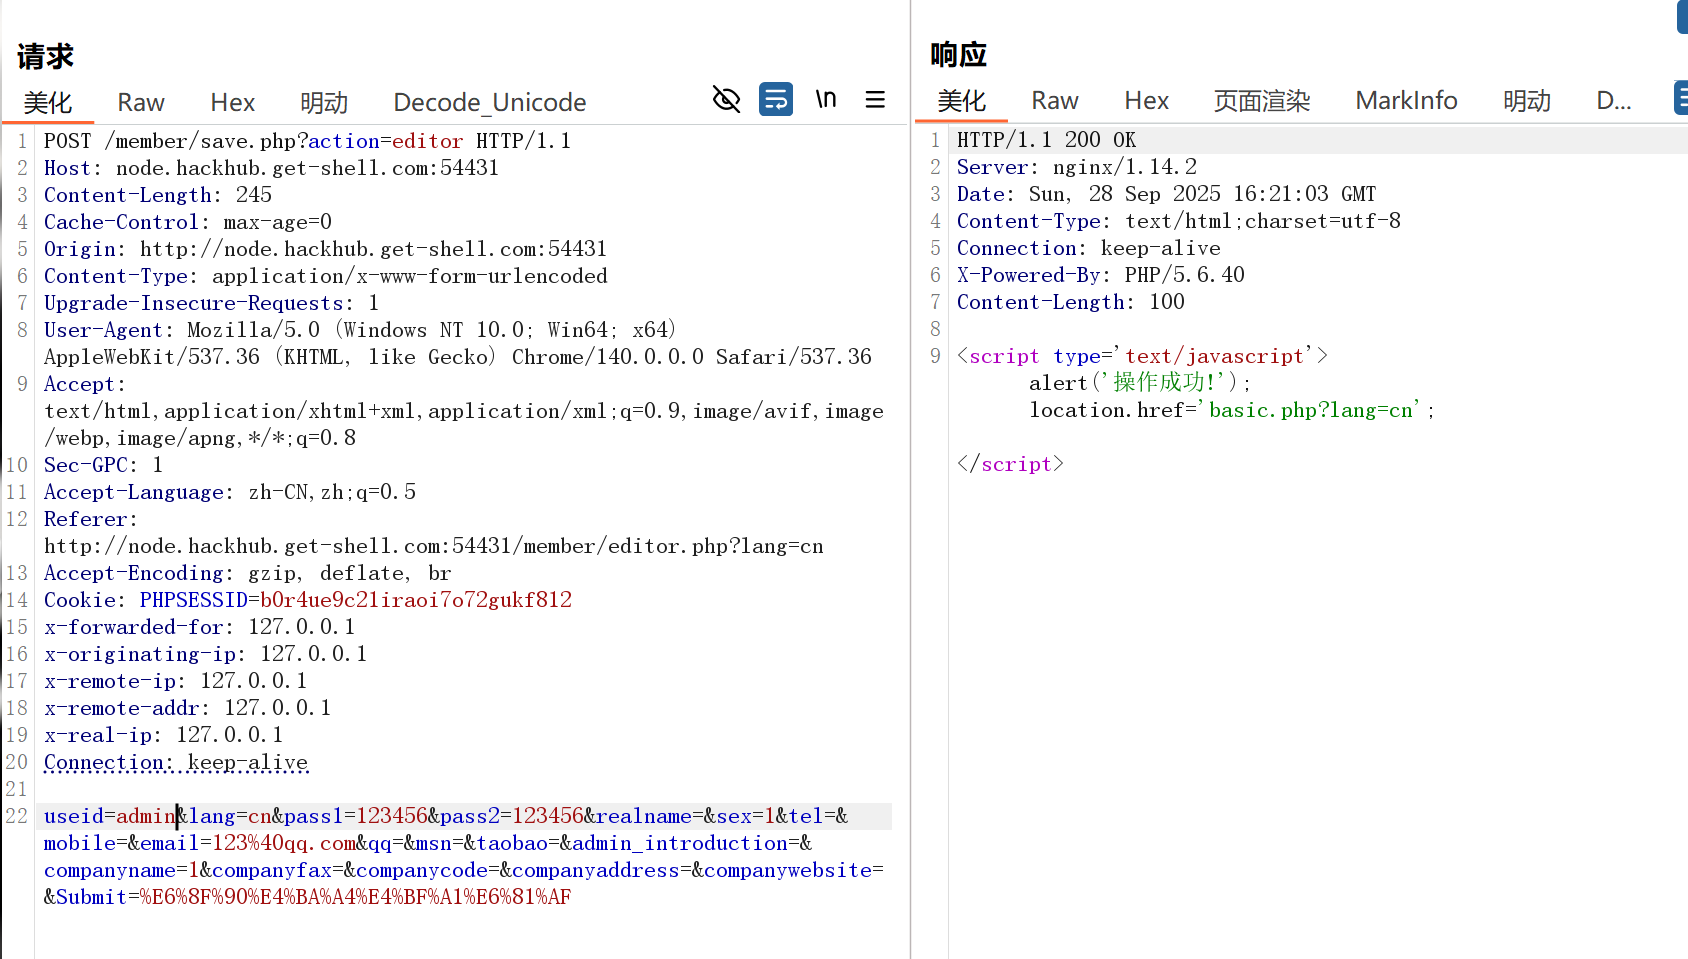The height and width of the screenshot is (959, 1688).
Task: Select the Server: nginx/1.14.2 header
Action: (x=1076, y=167)
